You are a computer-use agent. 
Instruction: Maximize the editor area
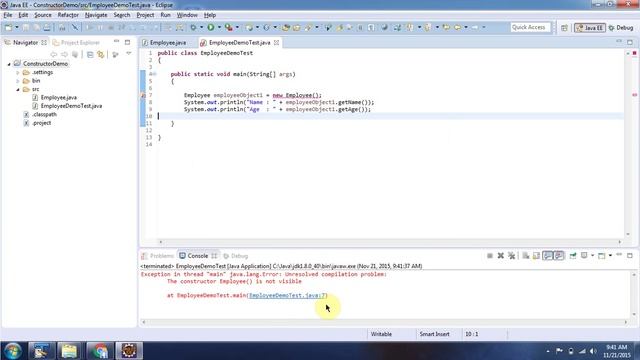(630, 42)
